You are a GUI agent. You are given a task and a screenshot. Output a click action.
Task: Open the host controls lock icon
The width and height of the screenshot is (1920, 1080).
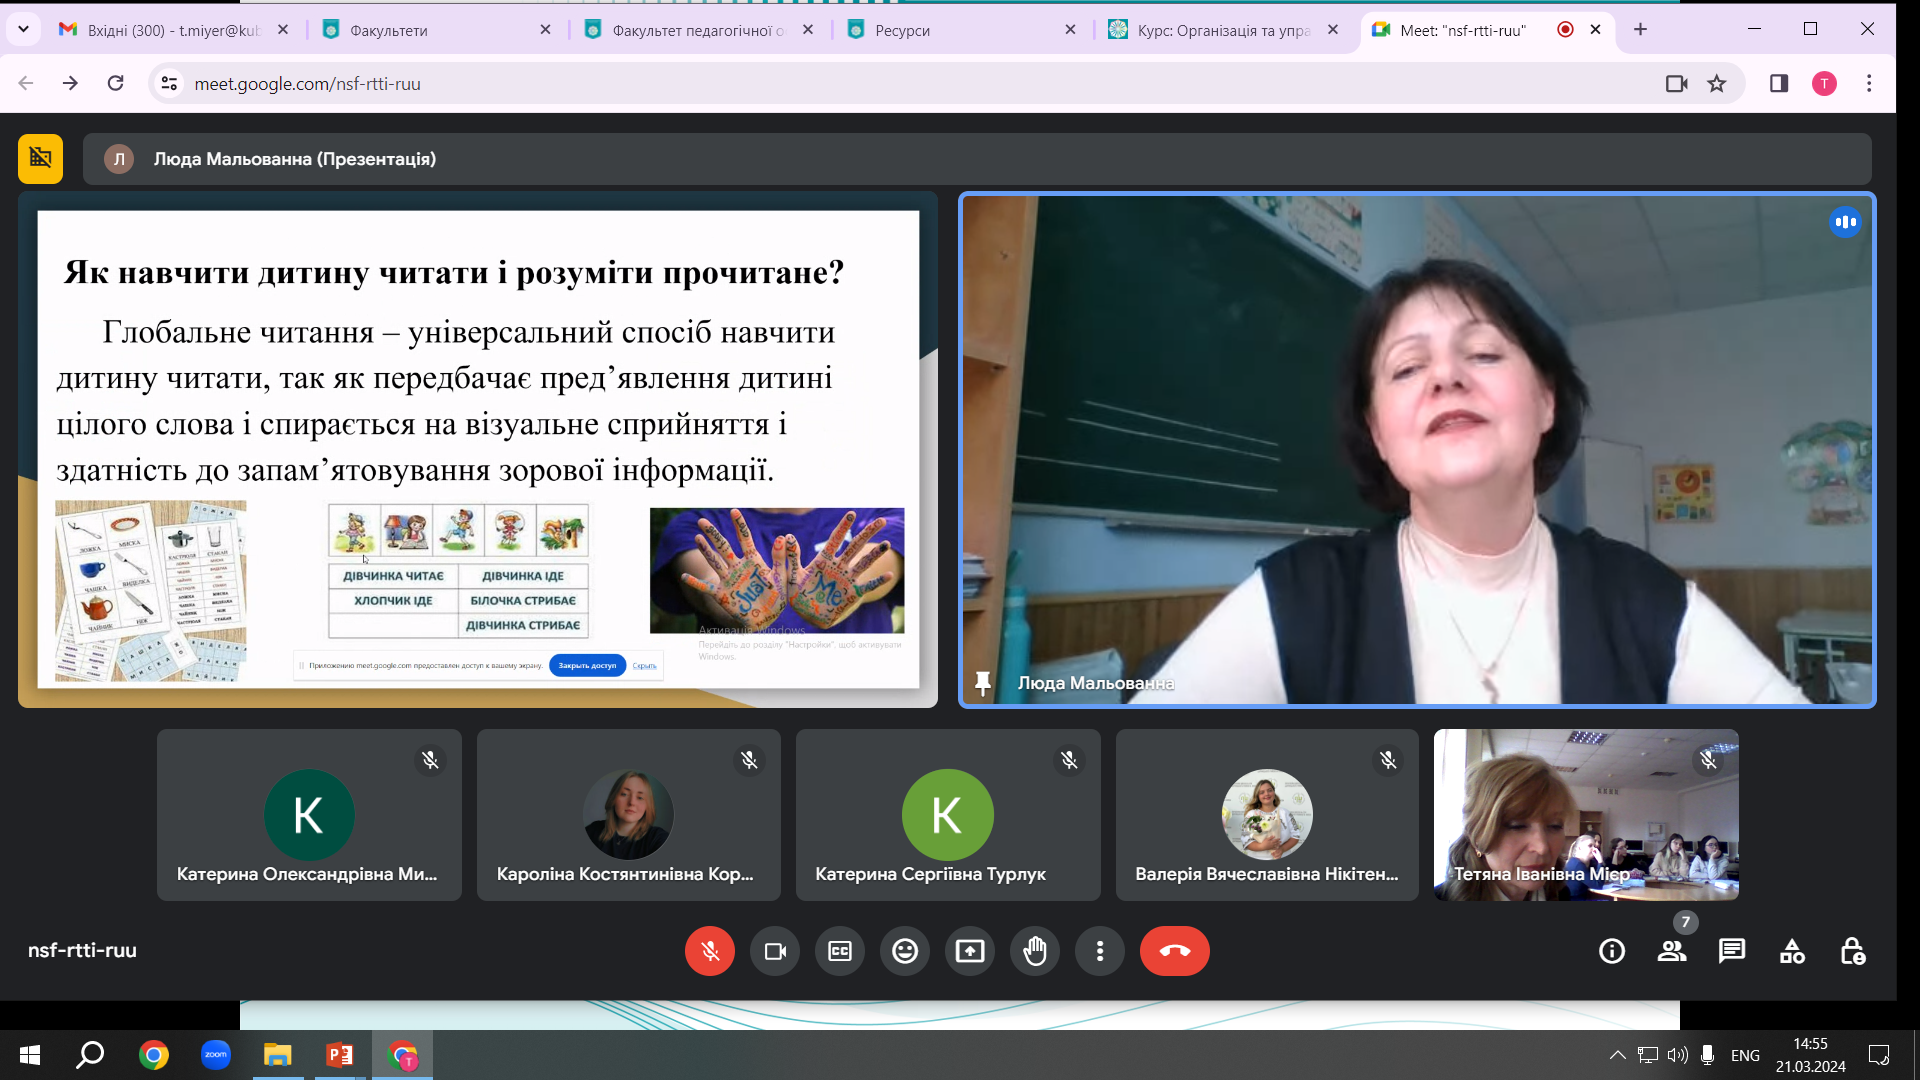tap(1852, 951)
